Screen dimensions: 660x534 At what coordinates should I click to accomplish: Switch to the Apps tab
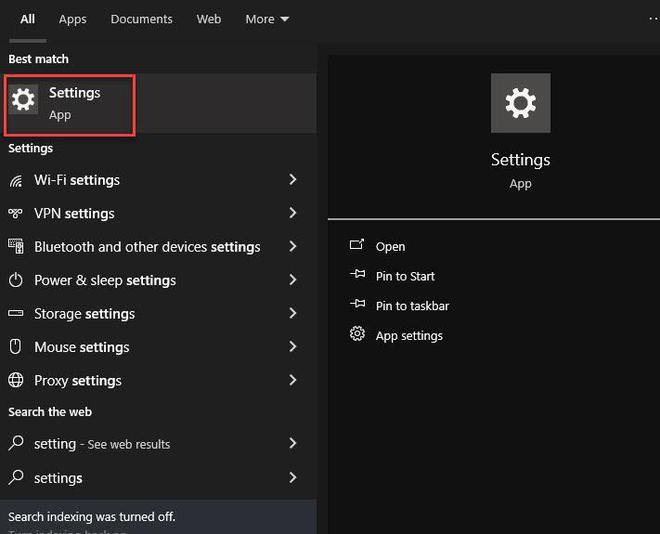[73, 19]
